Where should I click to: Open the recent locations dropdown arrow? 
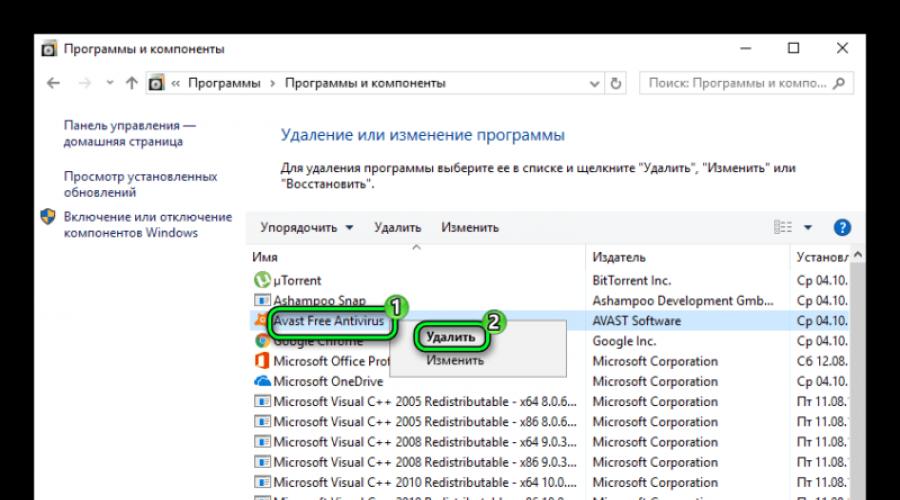coord(110,83)
